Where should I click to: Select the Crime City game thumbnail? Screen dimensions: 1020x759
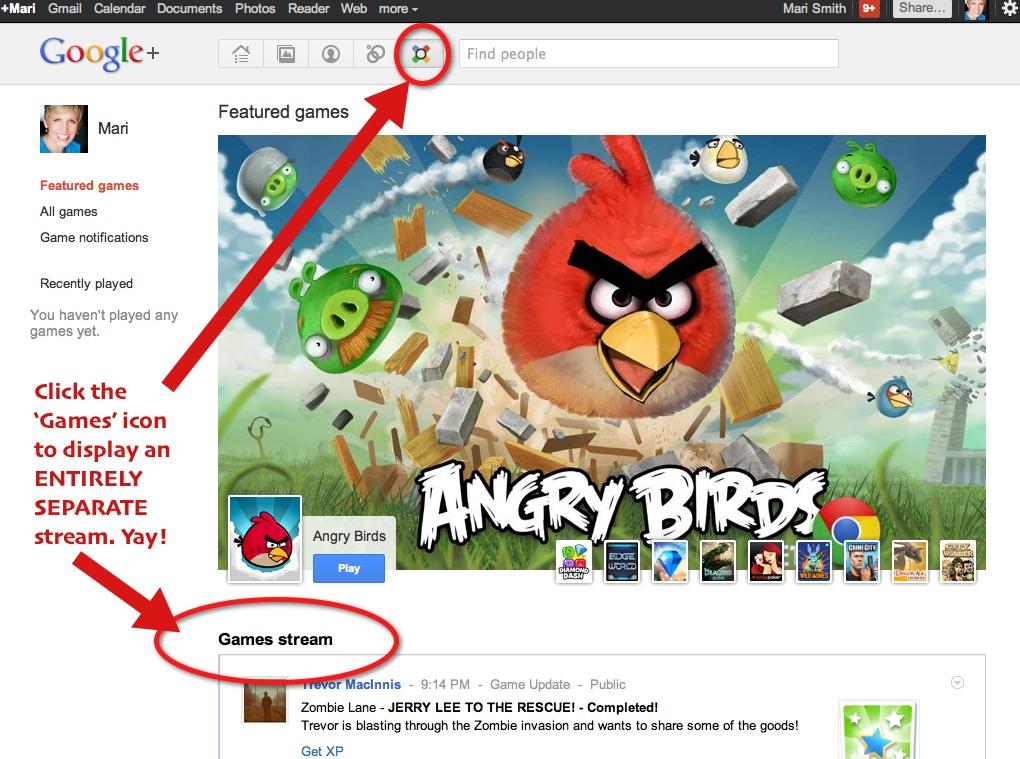(862, 561)
